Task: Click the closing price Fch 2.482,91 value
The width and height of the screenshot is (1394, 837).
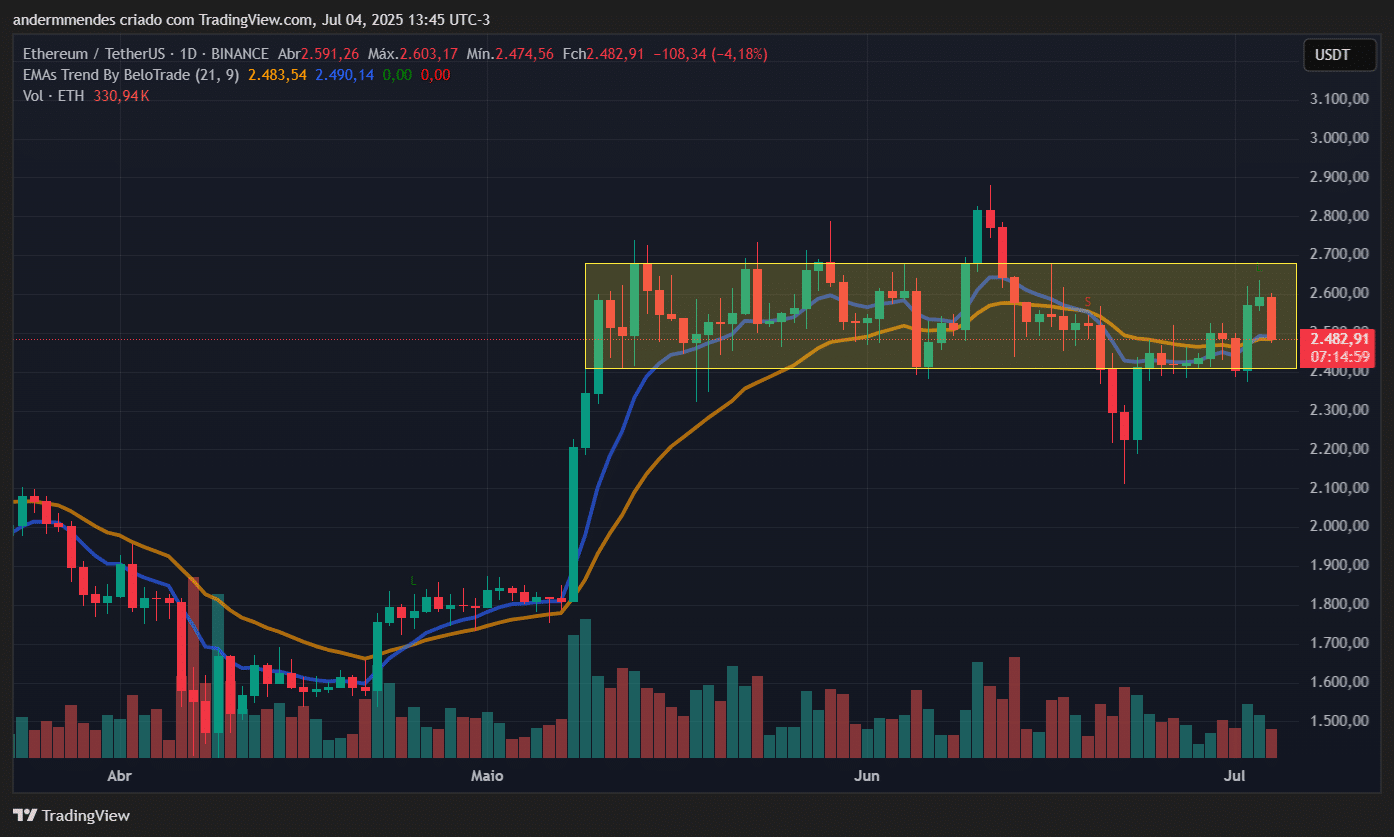Action: pos(616,54)
